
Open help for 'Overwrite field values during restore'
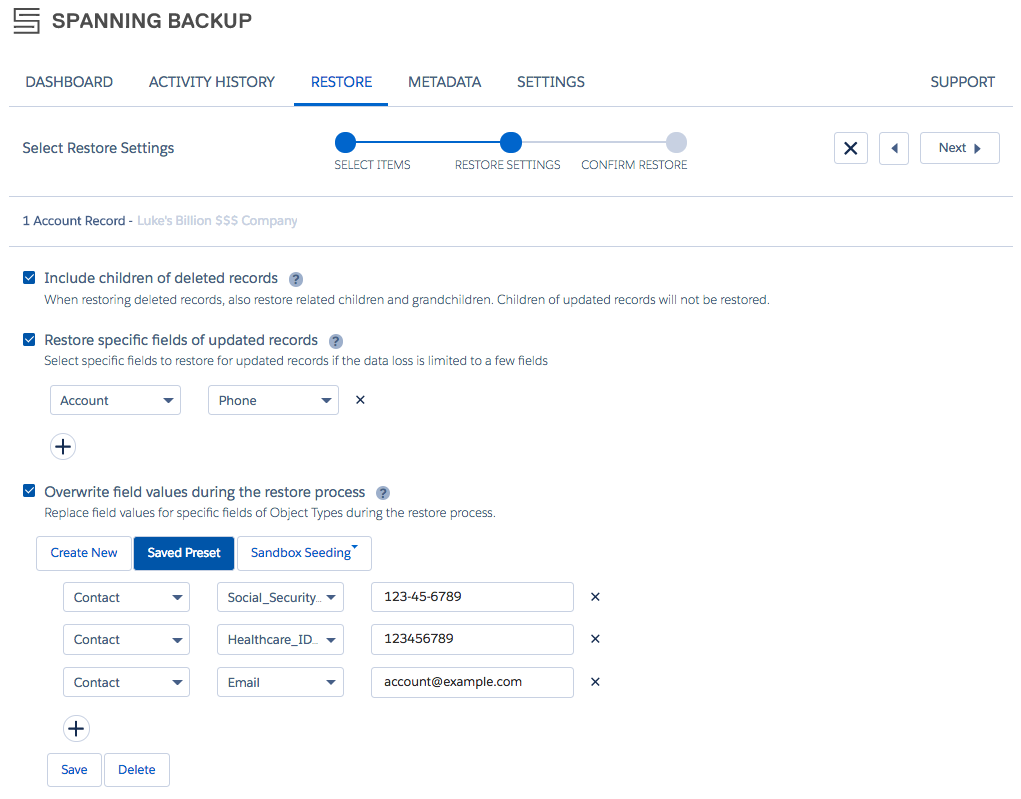(382, 492)
